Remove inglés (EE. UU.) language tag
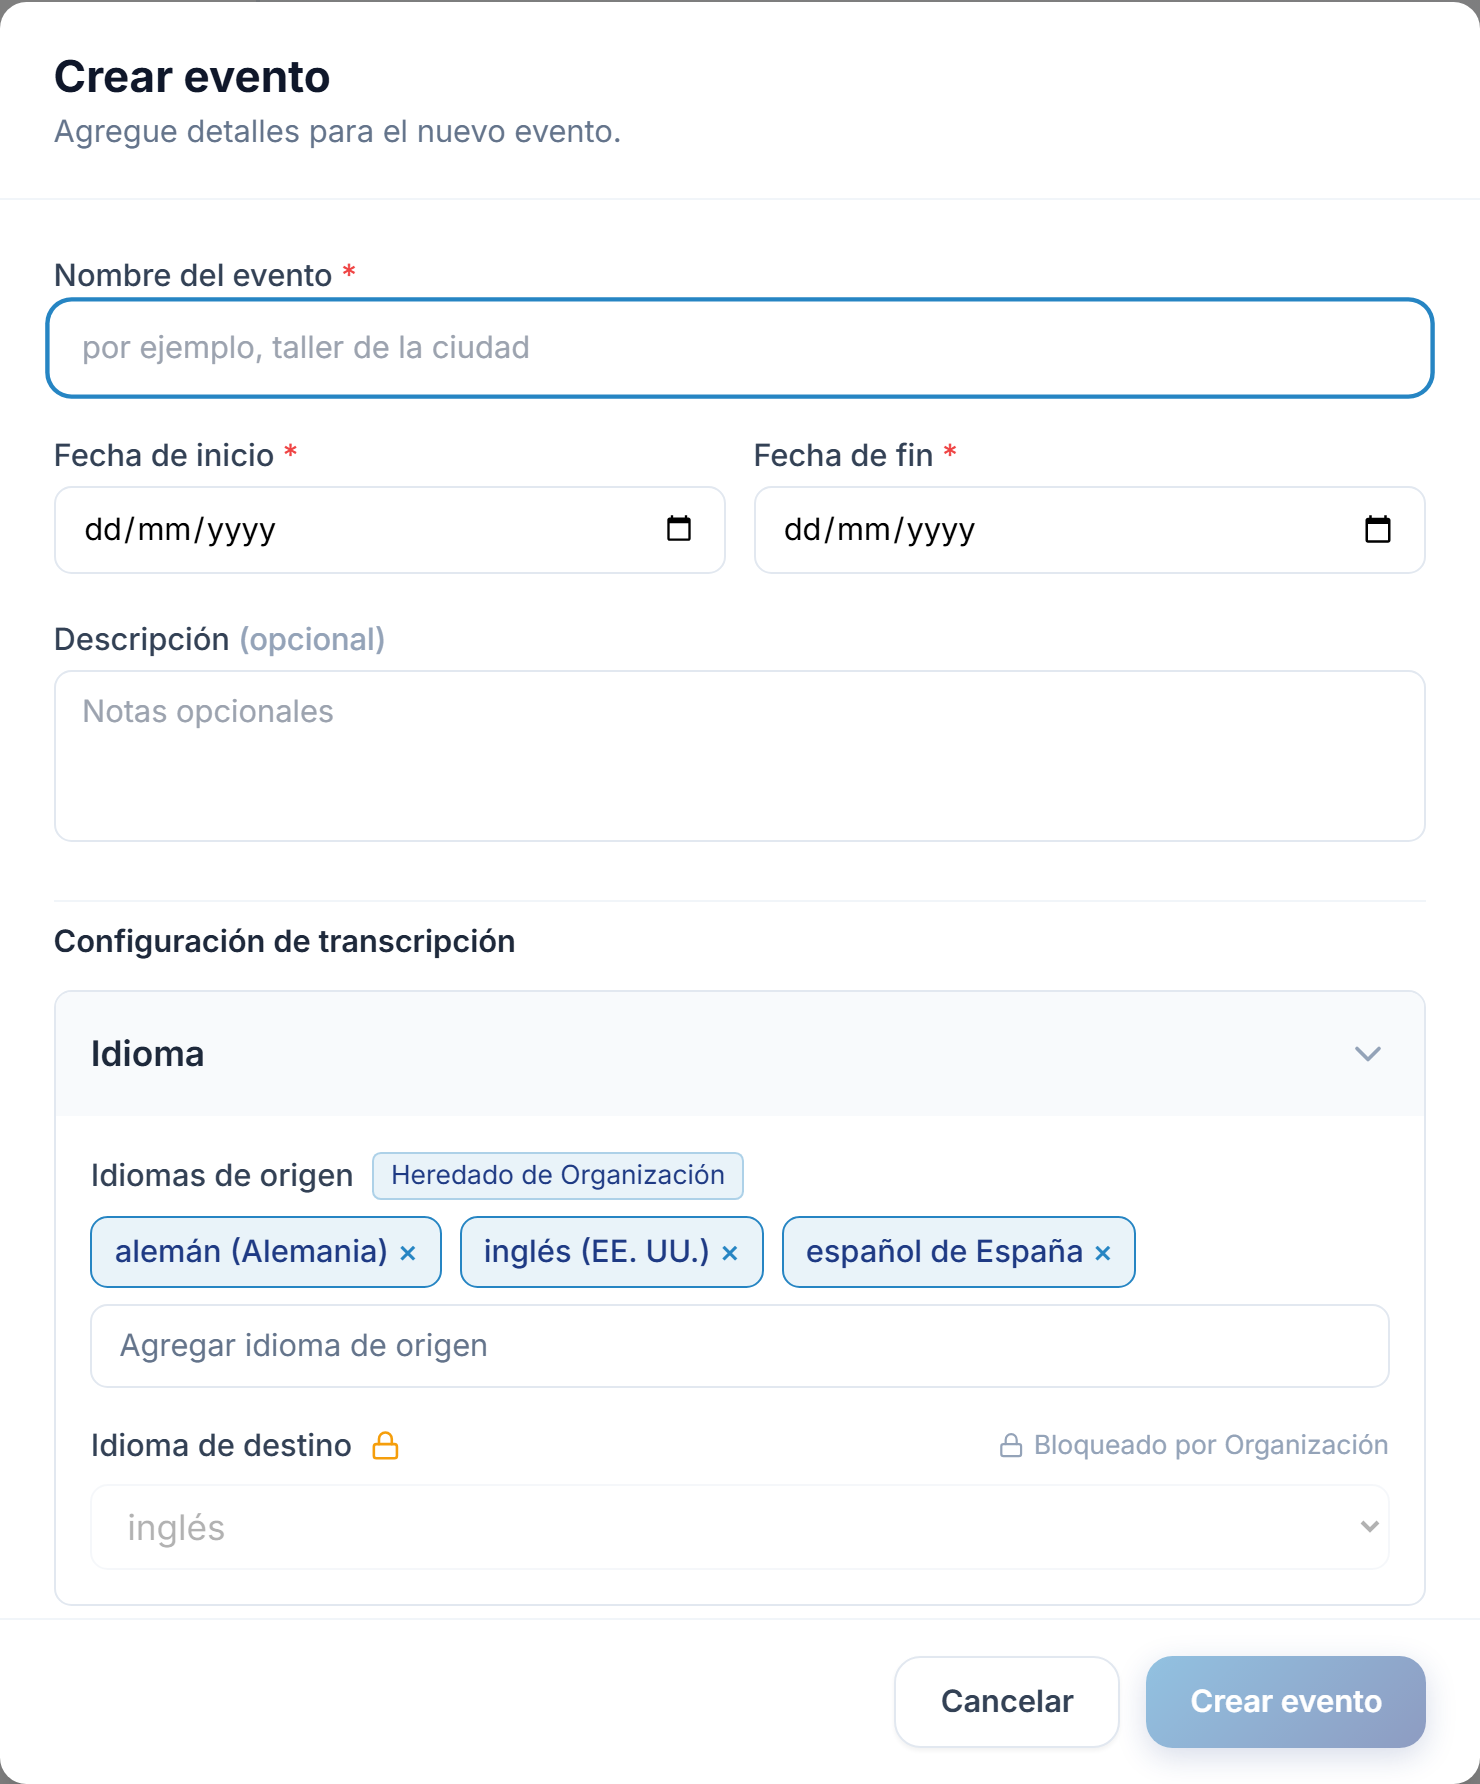This screenshot has height=1784, width=1480. point(730,1253)
